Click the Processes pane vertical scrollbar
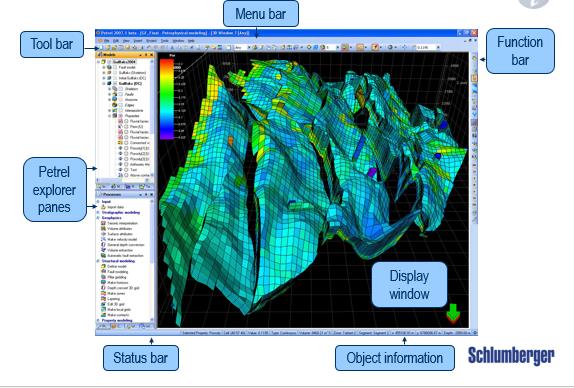This screenshot has height=388, width=574. [152, 260]
